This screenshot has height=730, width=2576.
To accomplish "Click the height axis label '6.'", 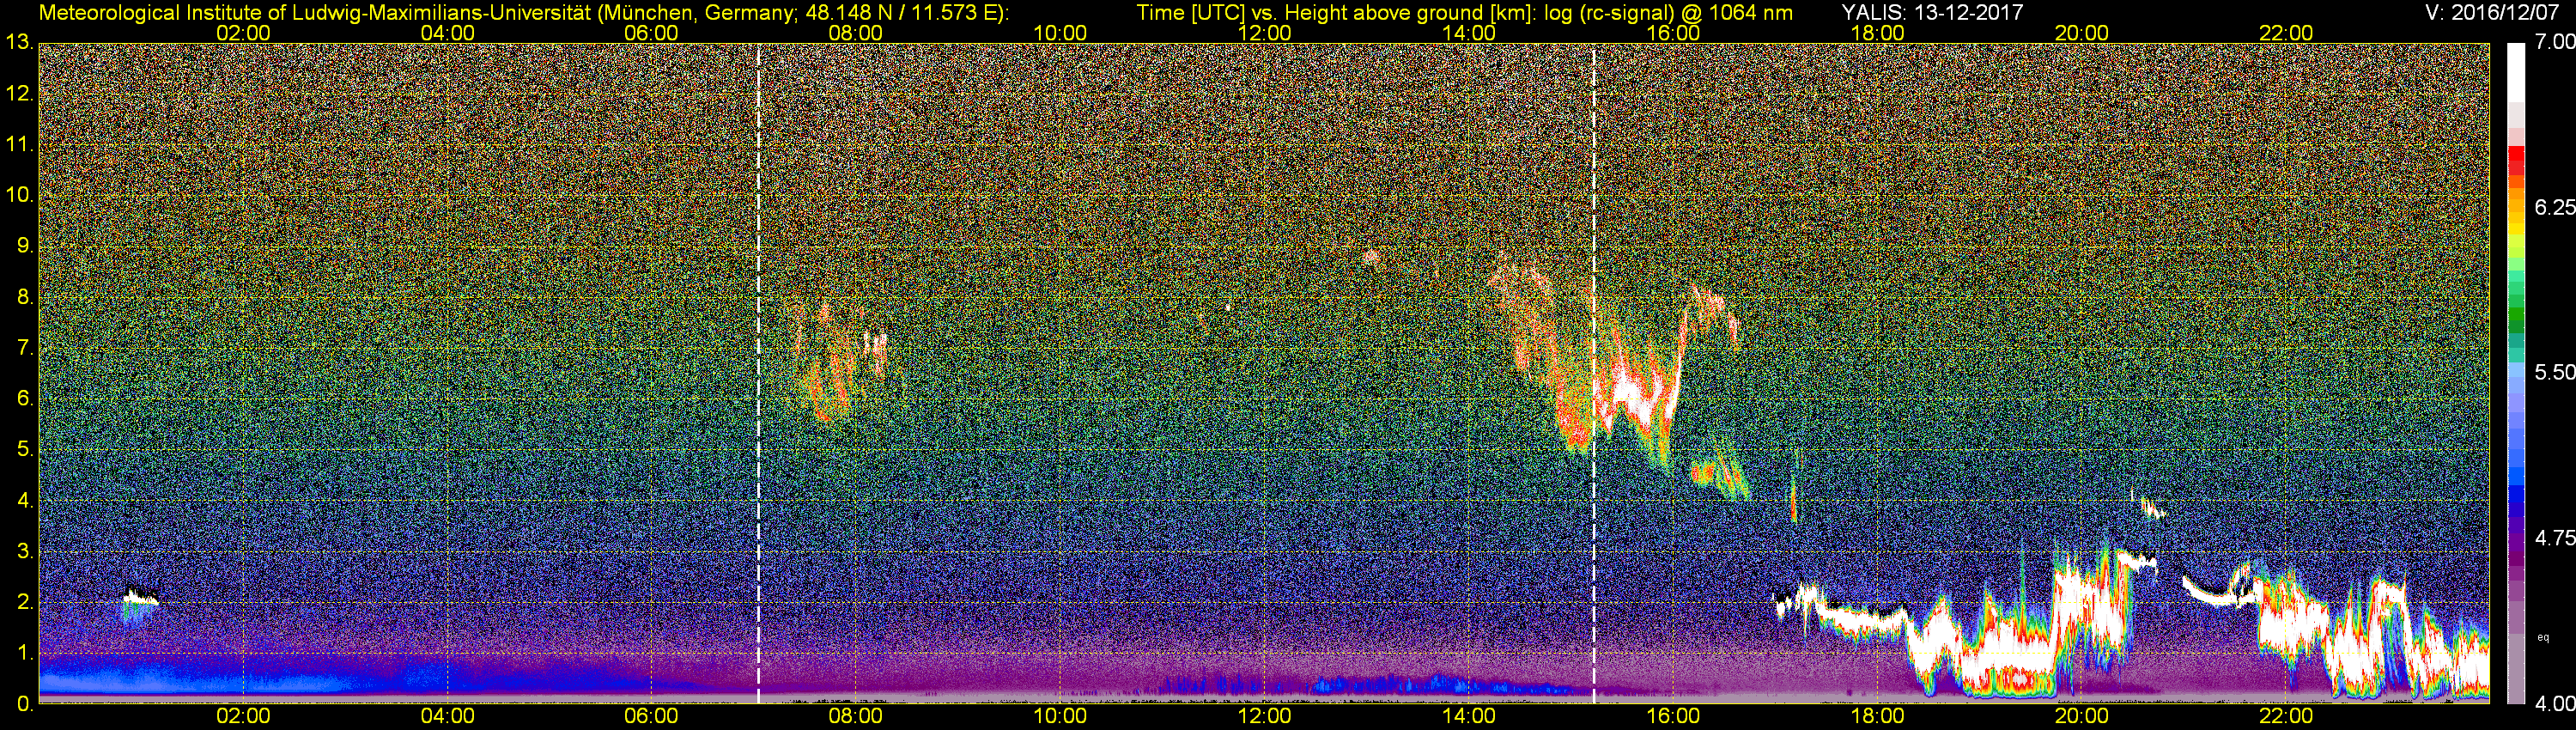I will point(25,399).
